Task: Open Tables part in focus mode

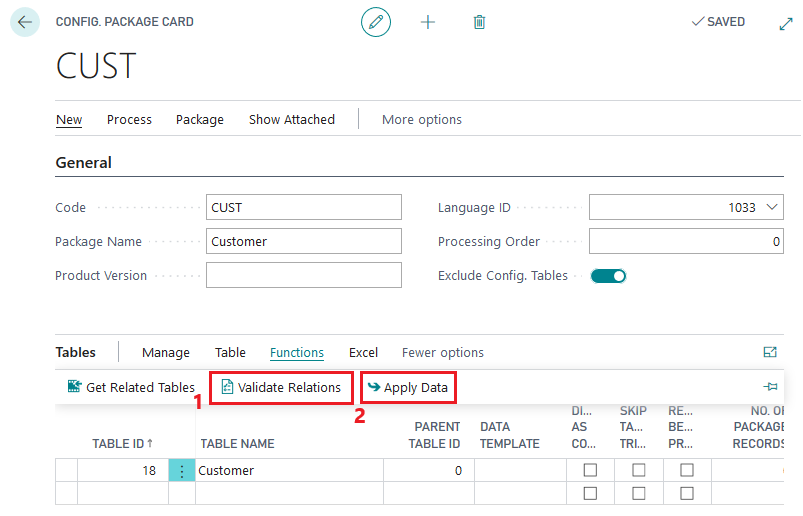Action: coord(770,352)
